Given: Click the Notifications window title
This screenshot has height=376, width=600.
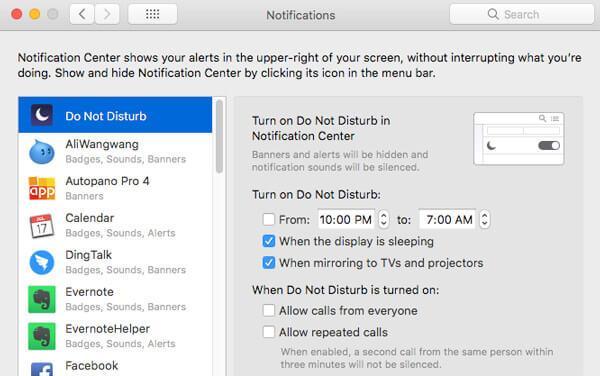Looking at the screenshot, I should (x=301, y=15).
